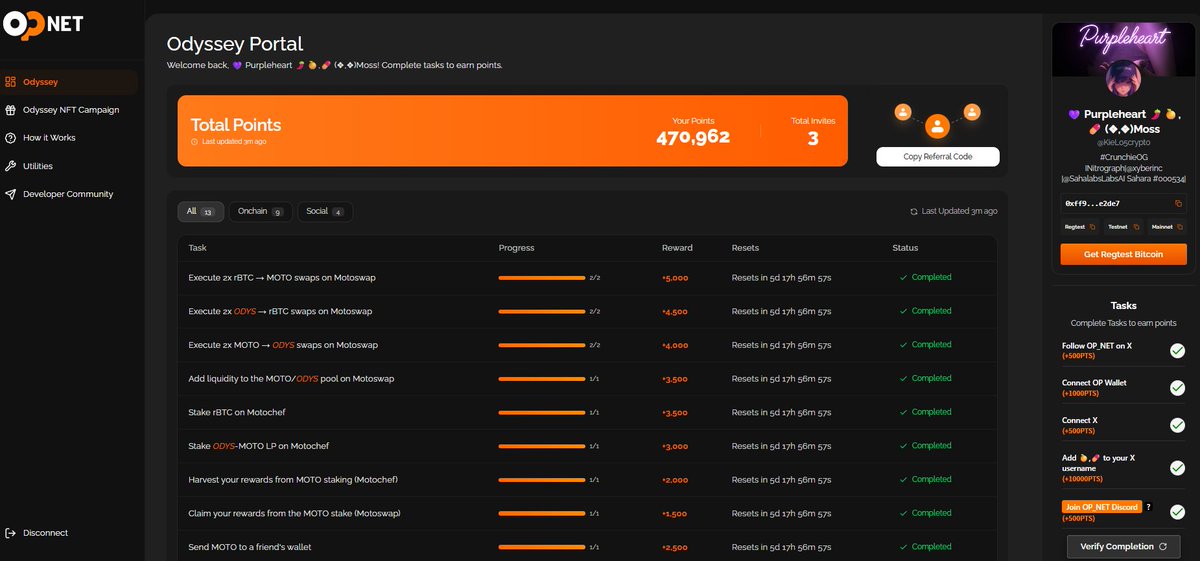Copy the Testnet address
The image size is (1200, 561).
(1136, 227)
